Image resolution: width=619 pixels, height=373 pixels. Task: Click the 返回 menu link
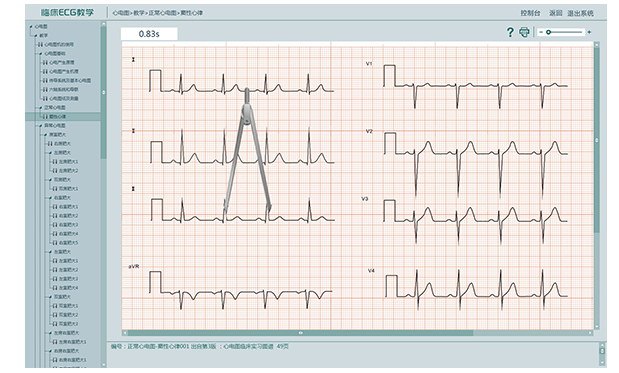[555, 13]
